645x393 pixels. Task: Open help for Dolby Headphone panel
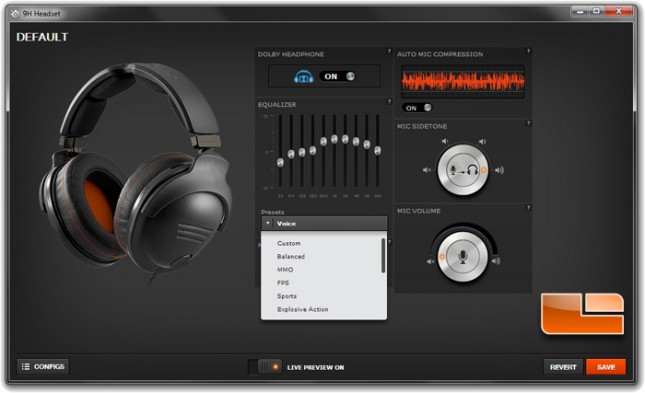(x=389, y=51)
